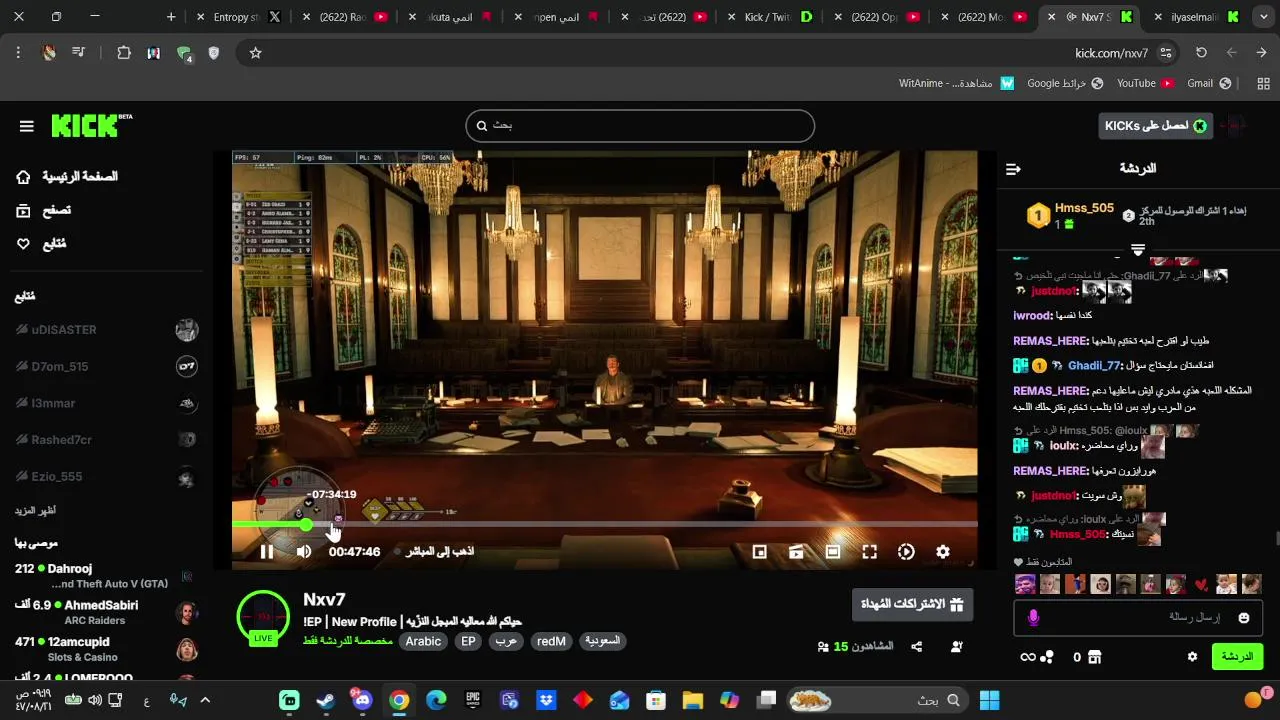Viewport: 1280px width, 720px height.
Task: Open Chrome three-dot menu
Action: click(x=18, y=53)
